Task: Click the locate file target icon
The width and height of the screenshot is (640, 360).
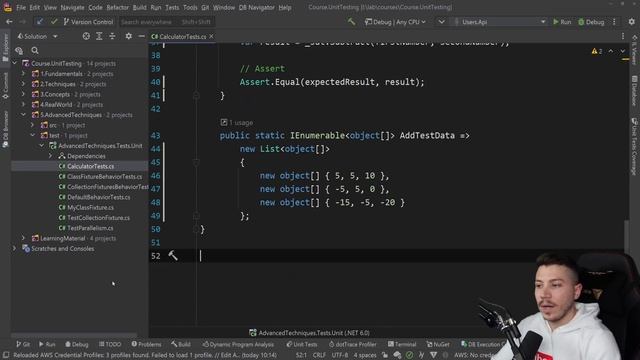Action: point(86,36)
